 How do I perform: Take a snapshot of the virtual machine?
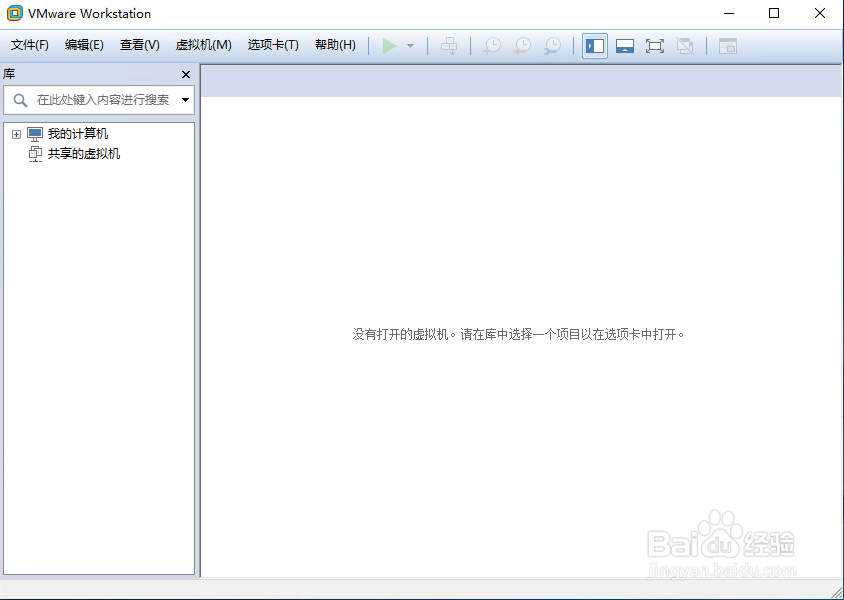coord(491,45)
